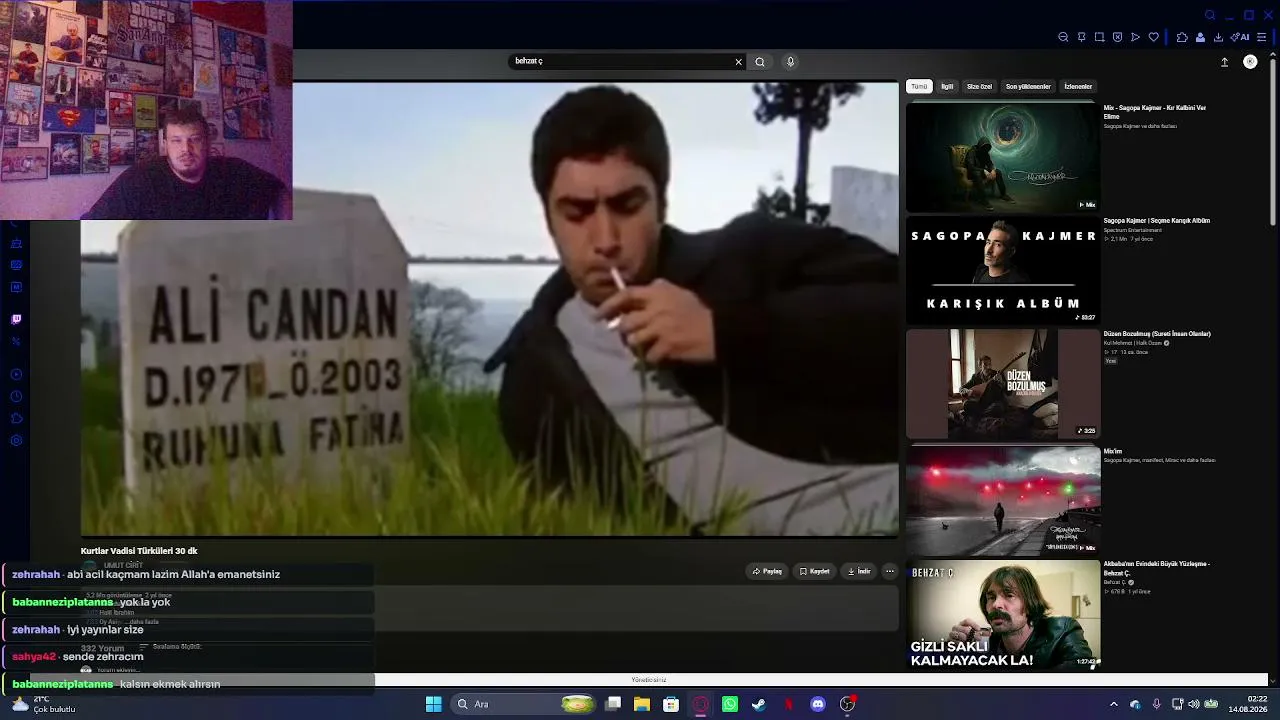Select the İzlenenler filter chip
1280x720 pixels.
click(1078, 87)
